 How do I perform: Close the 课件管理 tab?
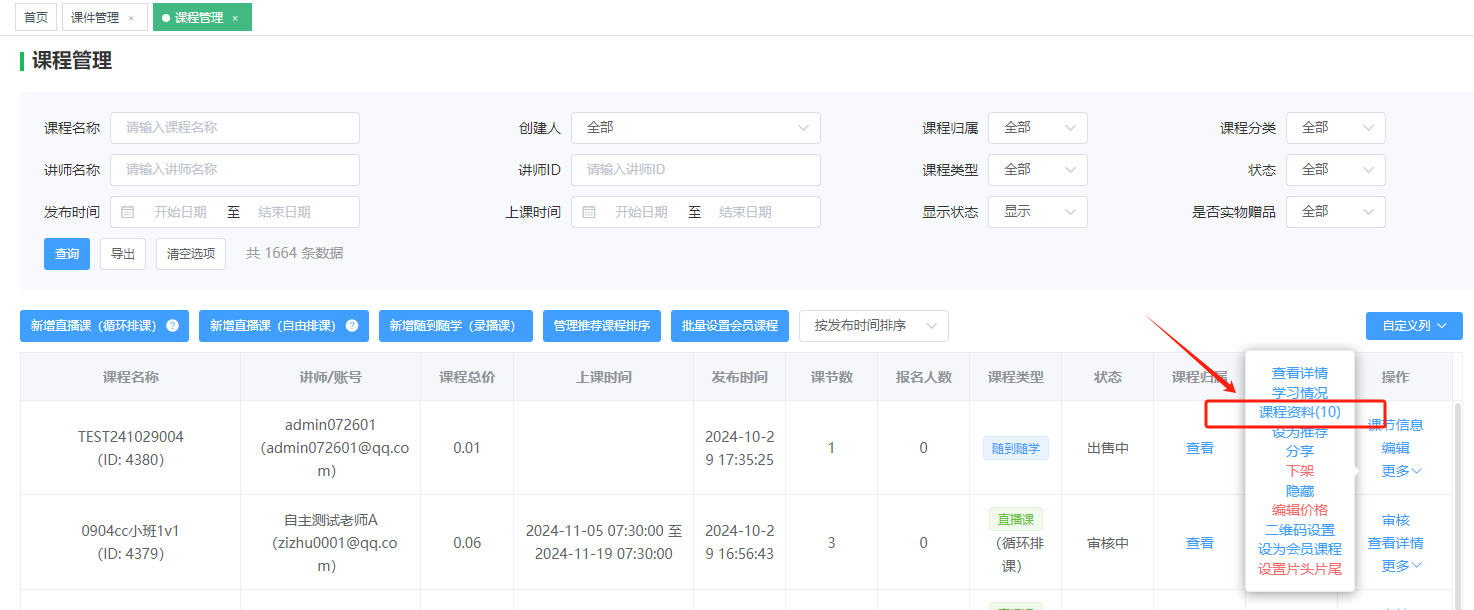131,18
